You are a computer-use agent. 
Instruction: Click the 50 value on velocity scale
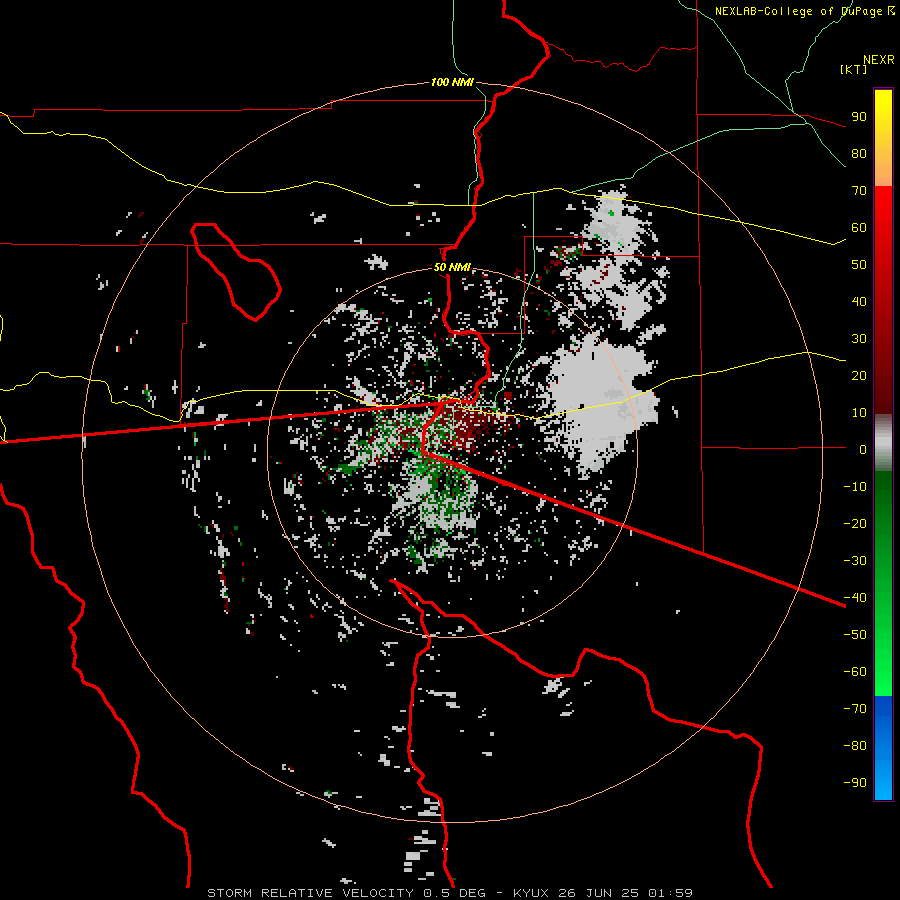(859, 265)
